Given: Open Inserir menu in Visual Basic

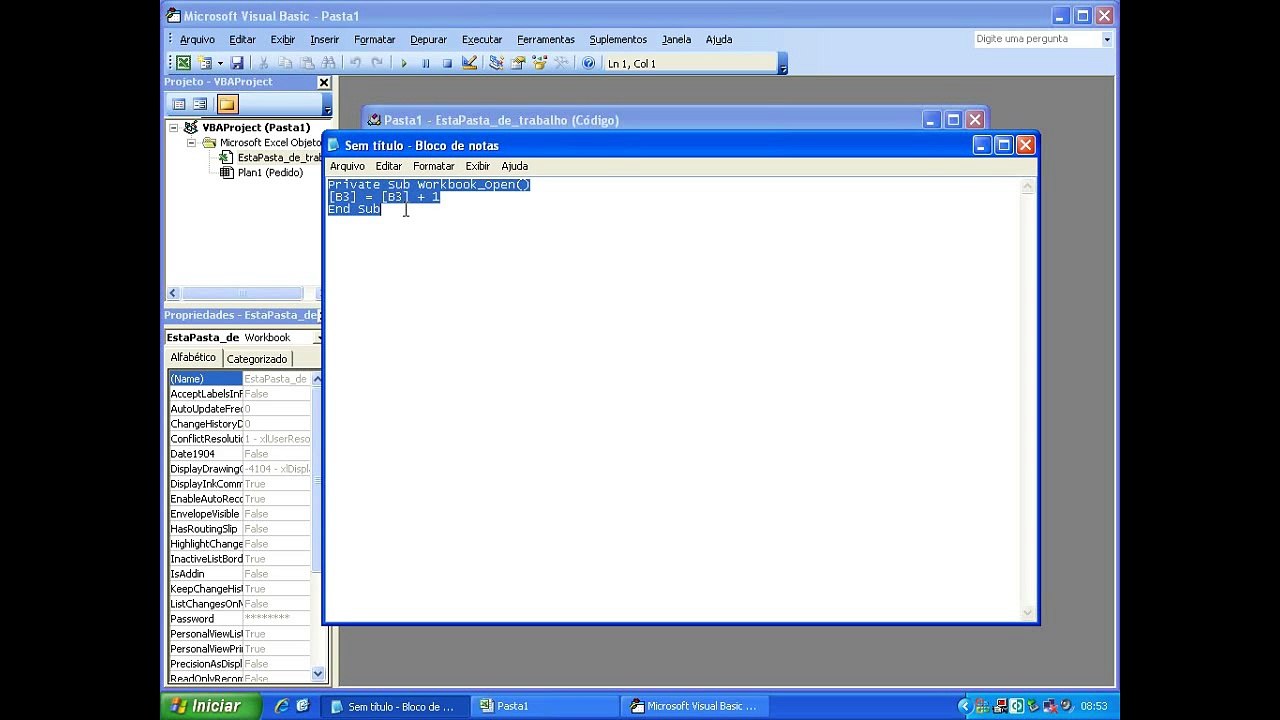Looking at the screenshot, I should tap(324, 39).
